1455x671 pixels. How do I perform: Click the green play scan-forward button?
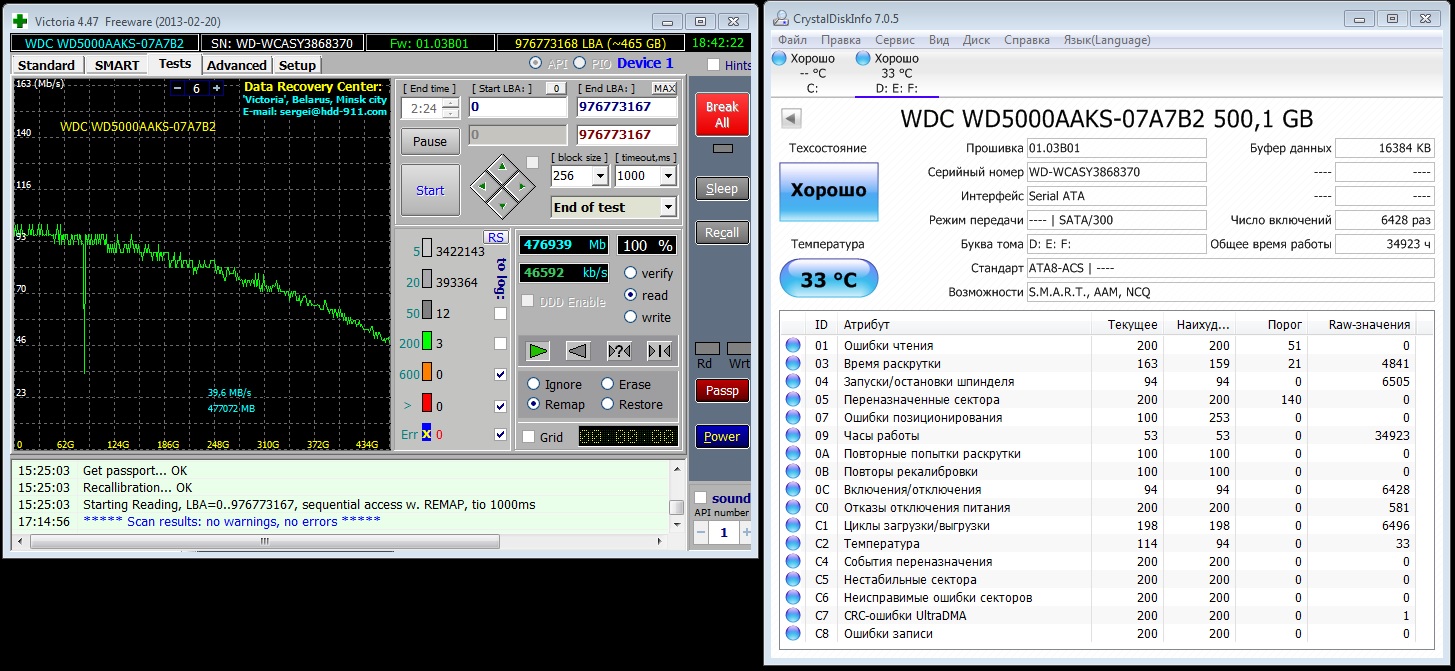[x=538, y=350]
